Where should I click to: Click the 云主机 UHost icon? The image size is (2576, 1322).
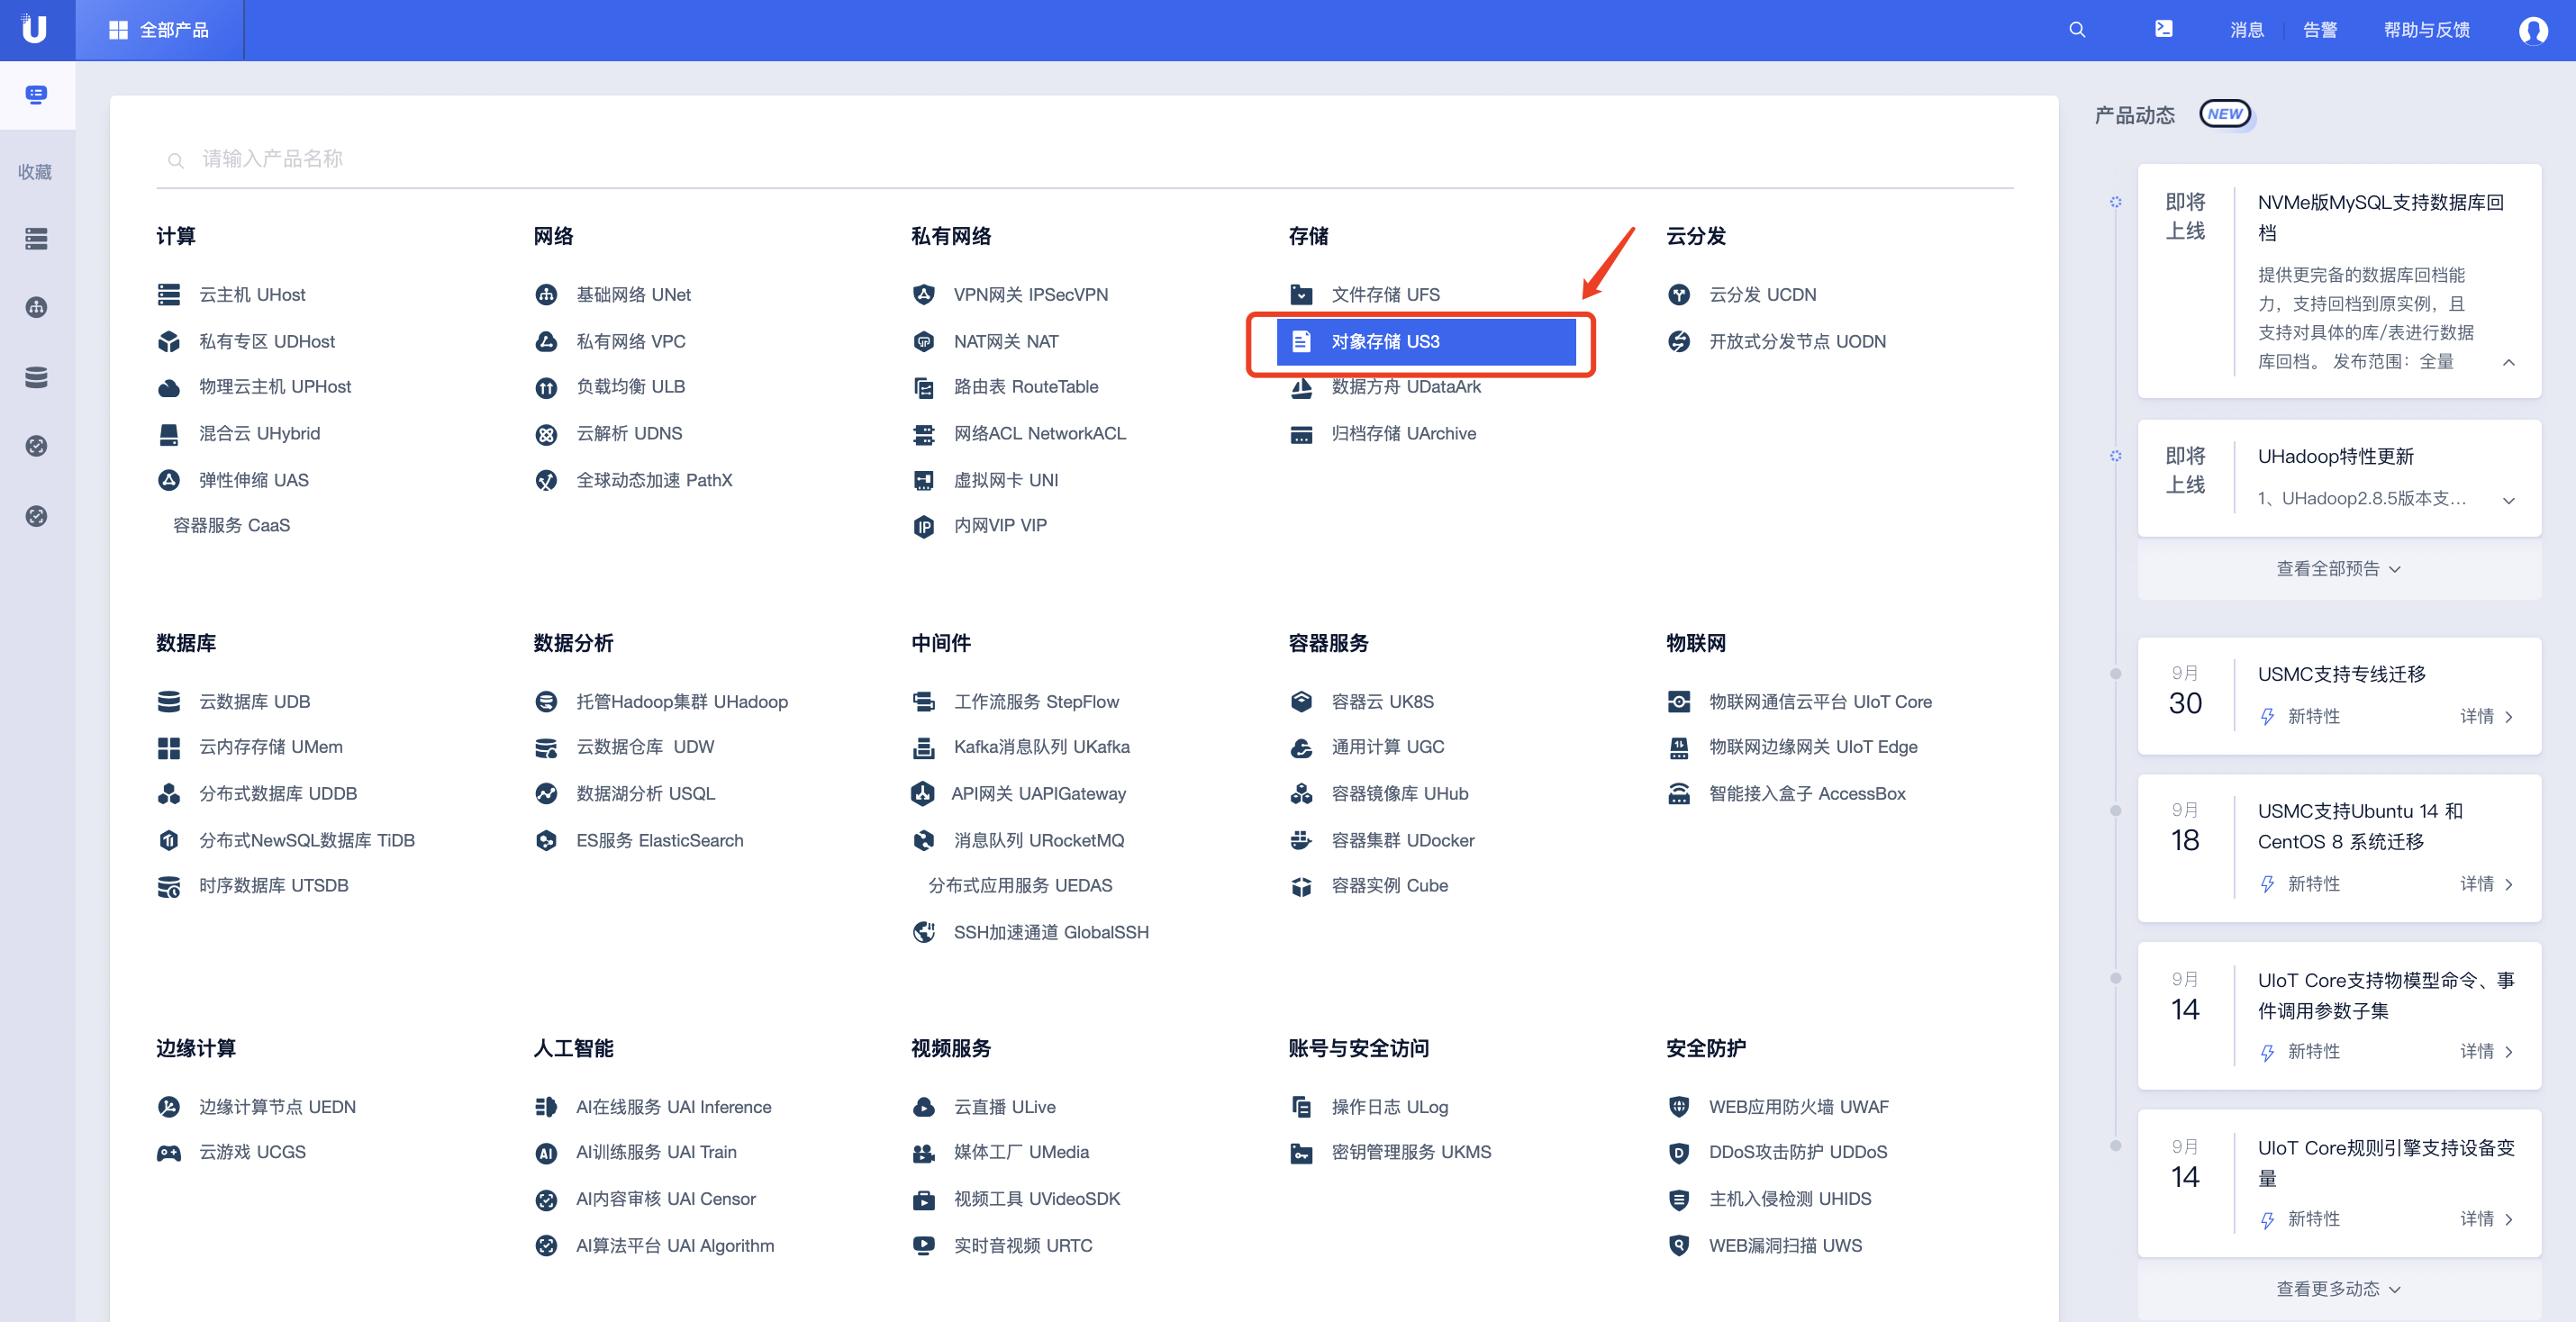[x=169, y=295]
